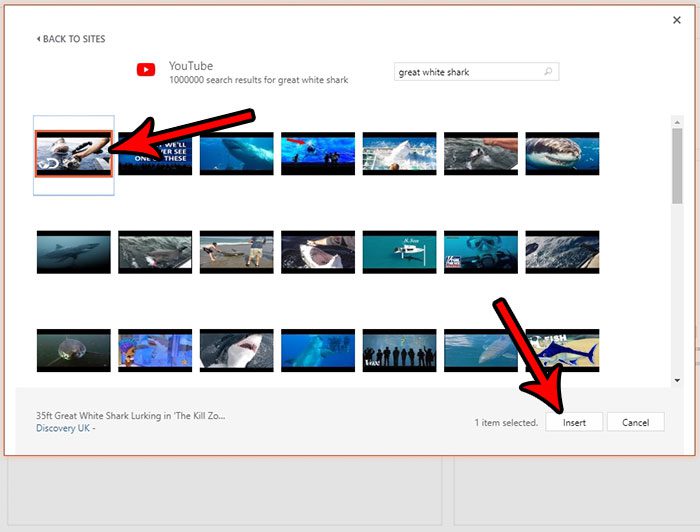The width and height of the screenshot is (700, 532).
Task: Open the Discovery UK channel link
Action: [x=64, y=428]
